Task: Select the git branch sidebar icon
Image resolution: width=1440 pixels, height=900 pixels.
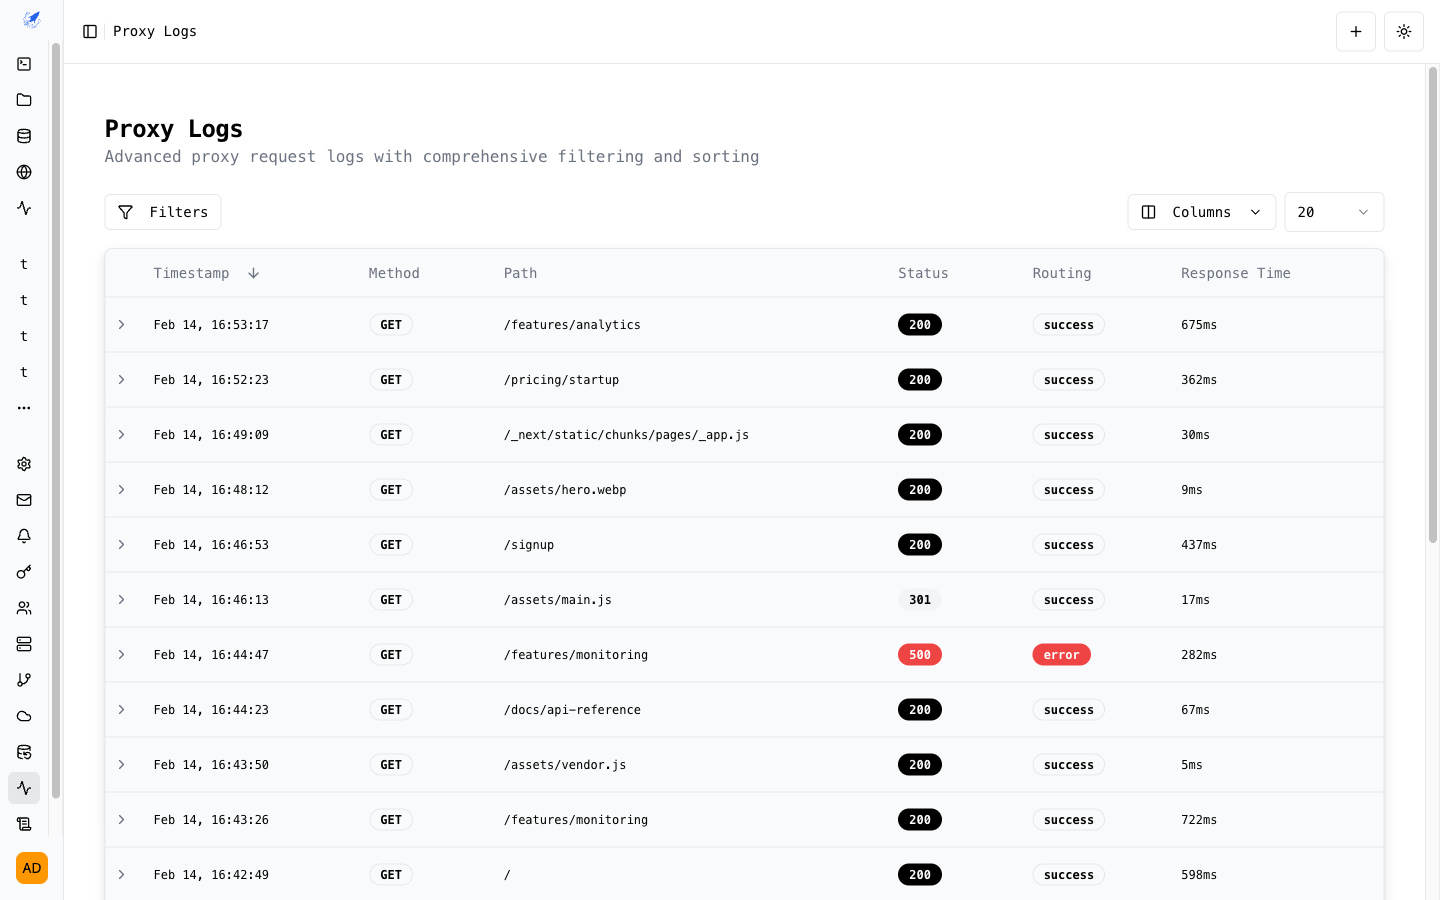Action: point(24,679)
